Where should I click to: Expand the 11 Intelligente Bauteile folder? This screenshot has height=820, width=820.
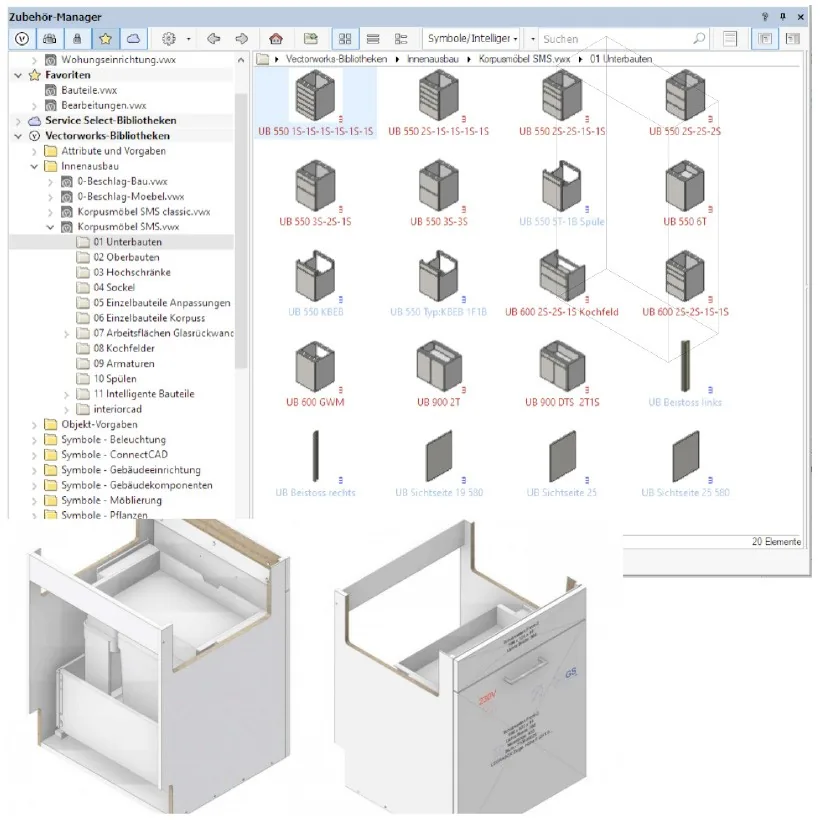(66, 394)
